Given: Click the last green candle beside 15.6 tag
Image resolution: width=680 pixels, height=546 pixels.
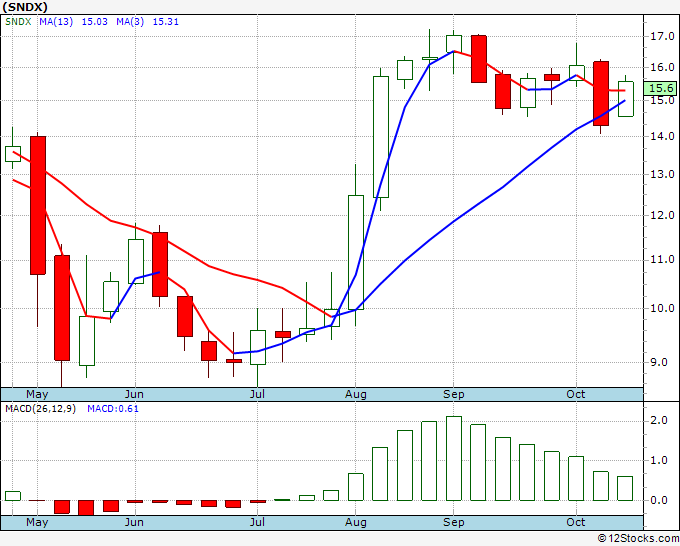Looking at the screenshot, I should tap(625, 99).
